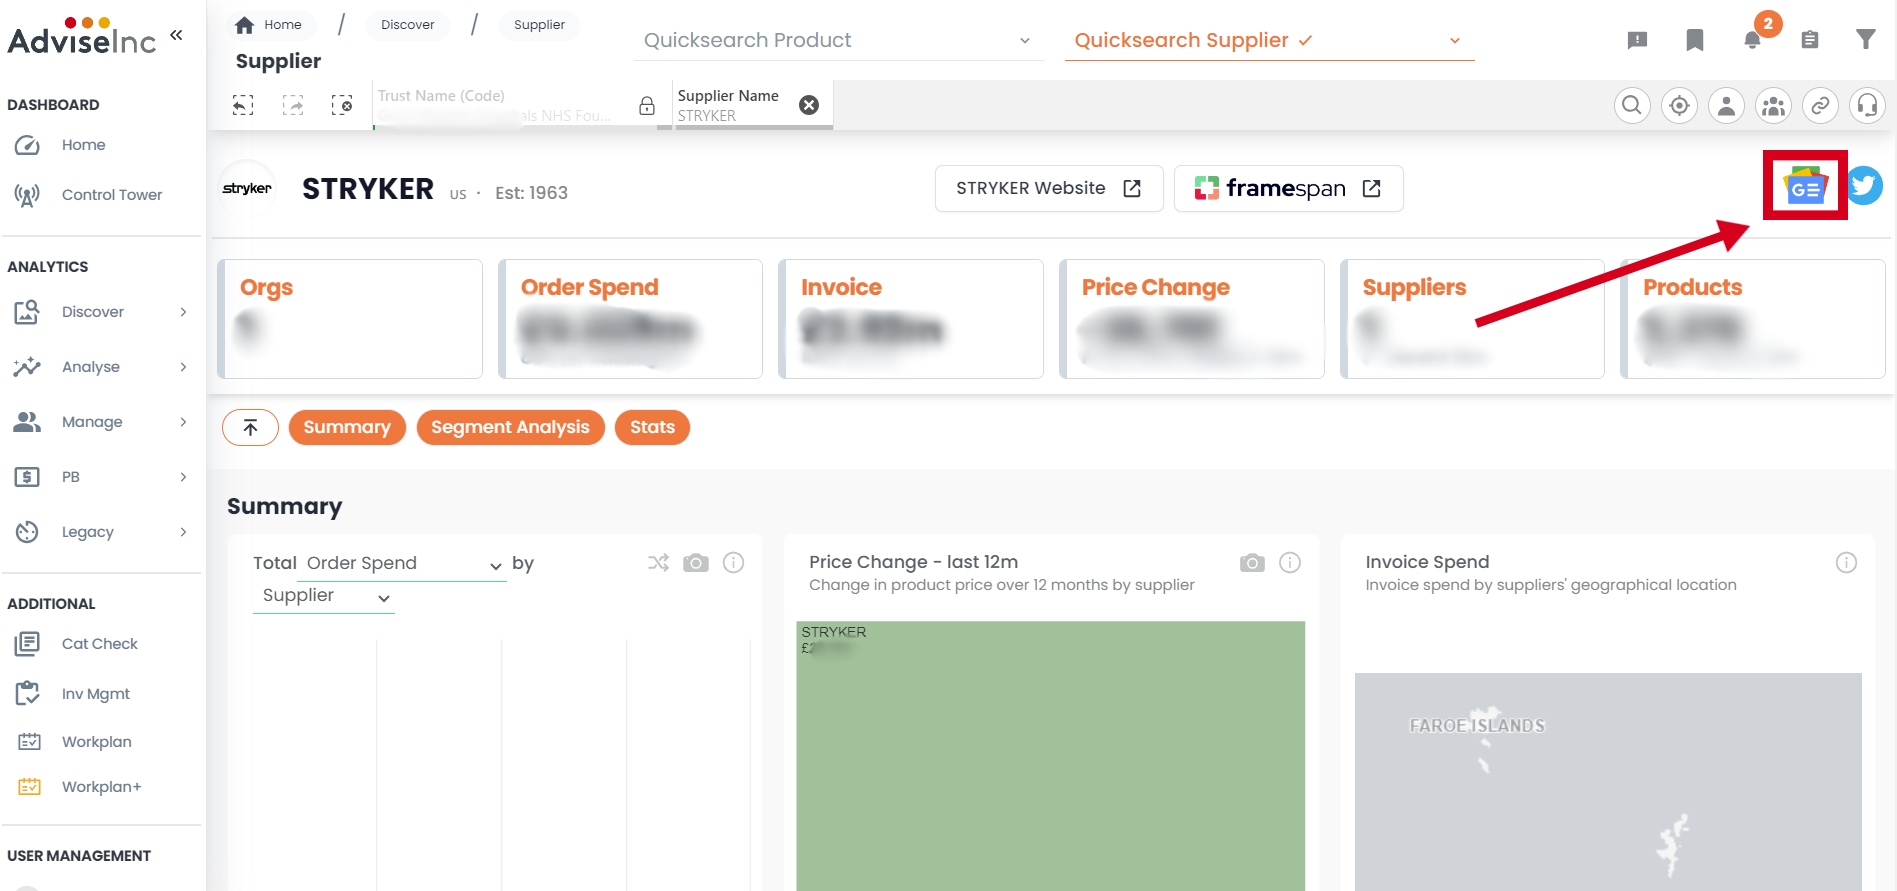The width and height of the screenshot is (1897, 891).
Task: Click the PB dollar icon
Action: point(27,477)
